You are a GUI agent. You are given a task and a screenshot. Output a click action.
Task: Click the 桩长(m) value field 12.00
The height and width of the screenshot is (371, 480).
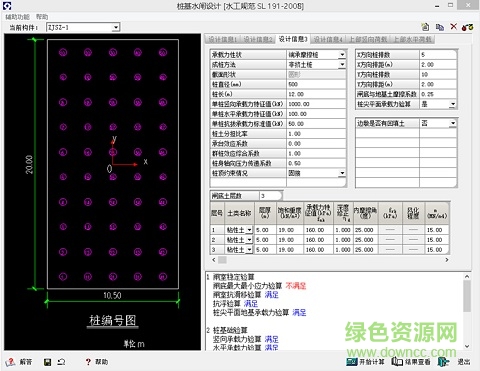316,94
